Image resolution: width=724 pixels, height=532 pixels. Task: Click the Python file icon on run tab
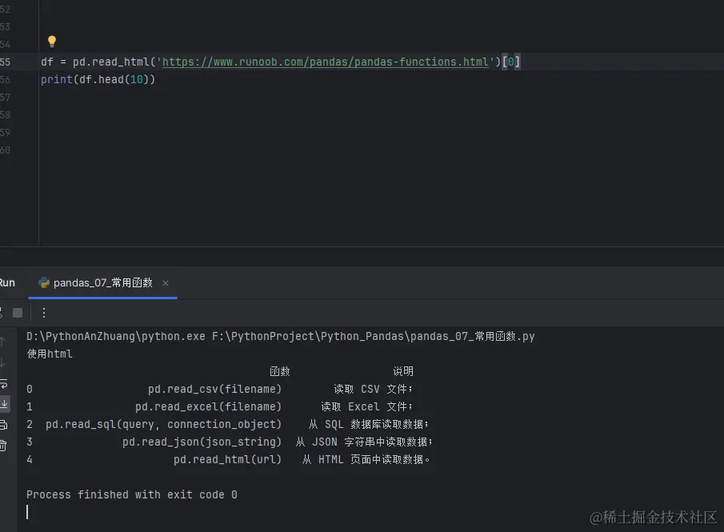coord(44,283)
